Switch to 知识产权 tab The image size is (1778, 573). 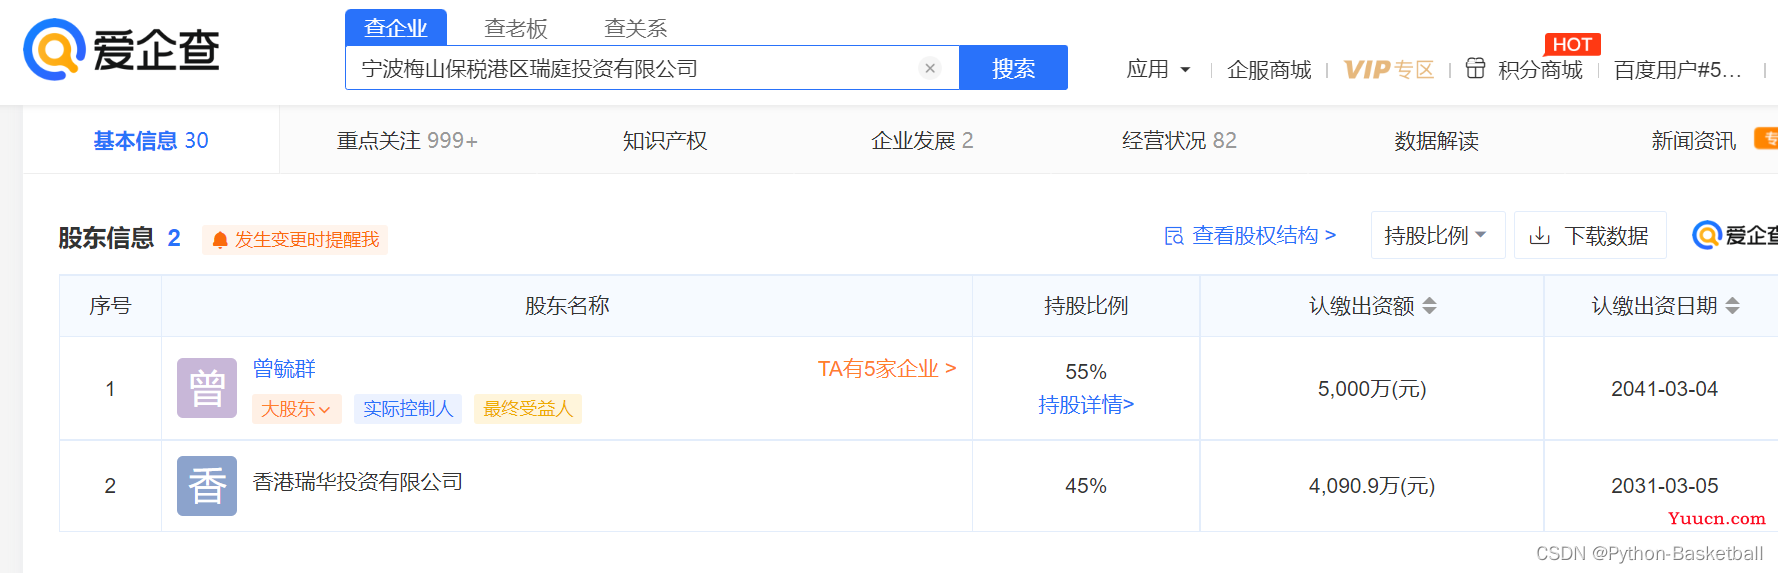click(x=665, y=141)
